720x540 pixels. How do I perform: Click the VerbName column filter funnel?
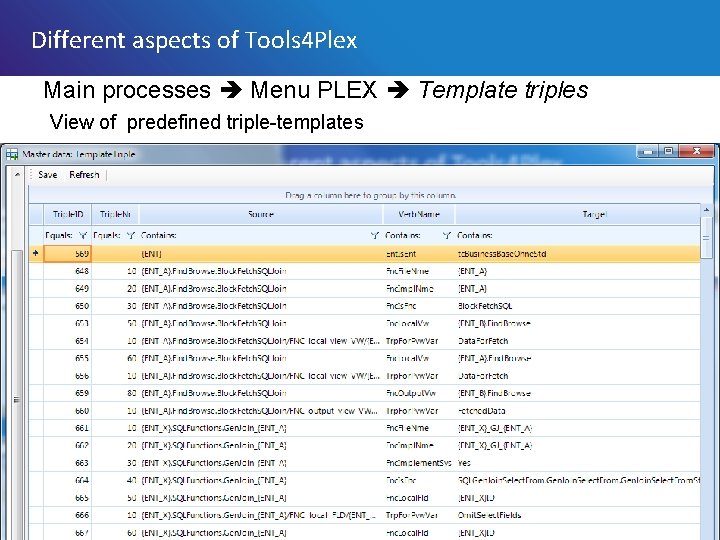tap(446, 236)
